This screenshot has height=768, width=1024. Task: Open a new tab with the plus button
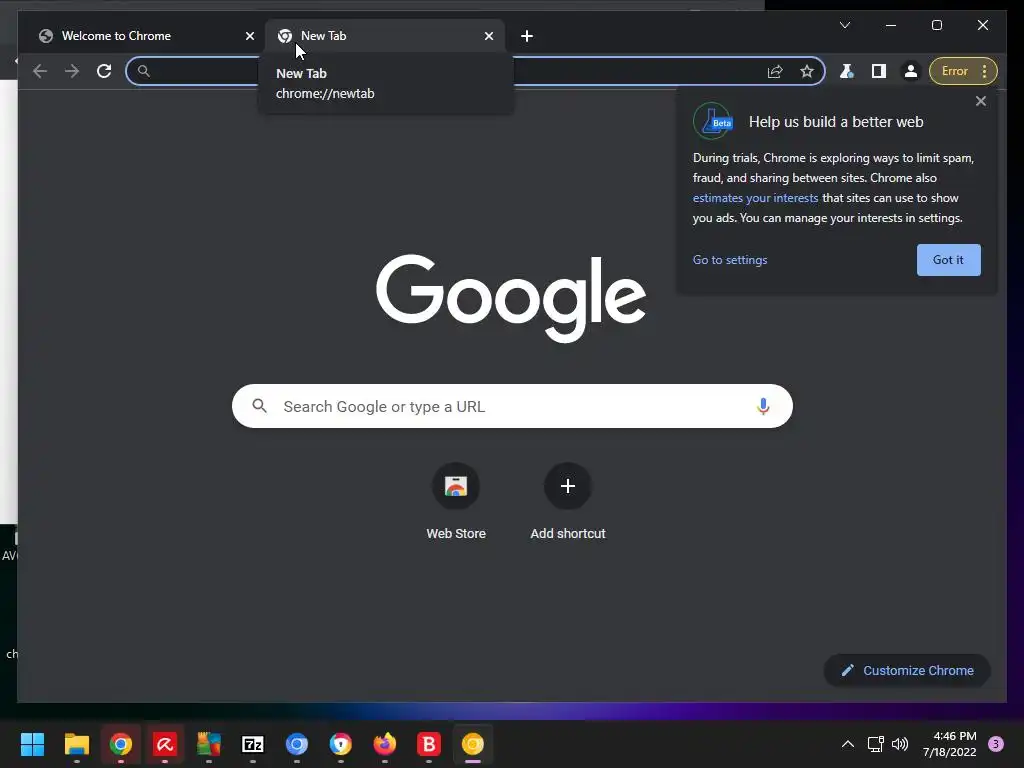pyautogui.click(x=527, y=36)
